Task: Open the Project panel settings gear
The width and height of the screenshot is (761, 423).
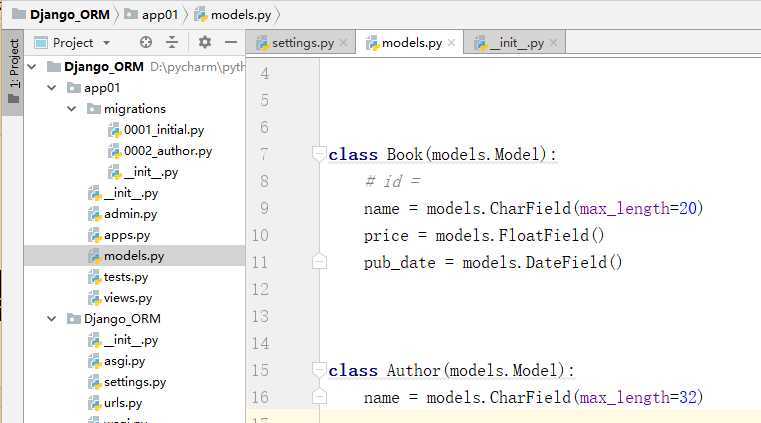Action: tap(205, 42)
